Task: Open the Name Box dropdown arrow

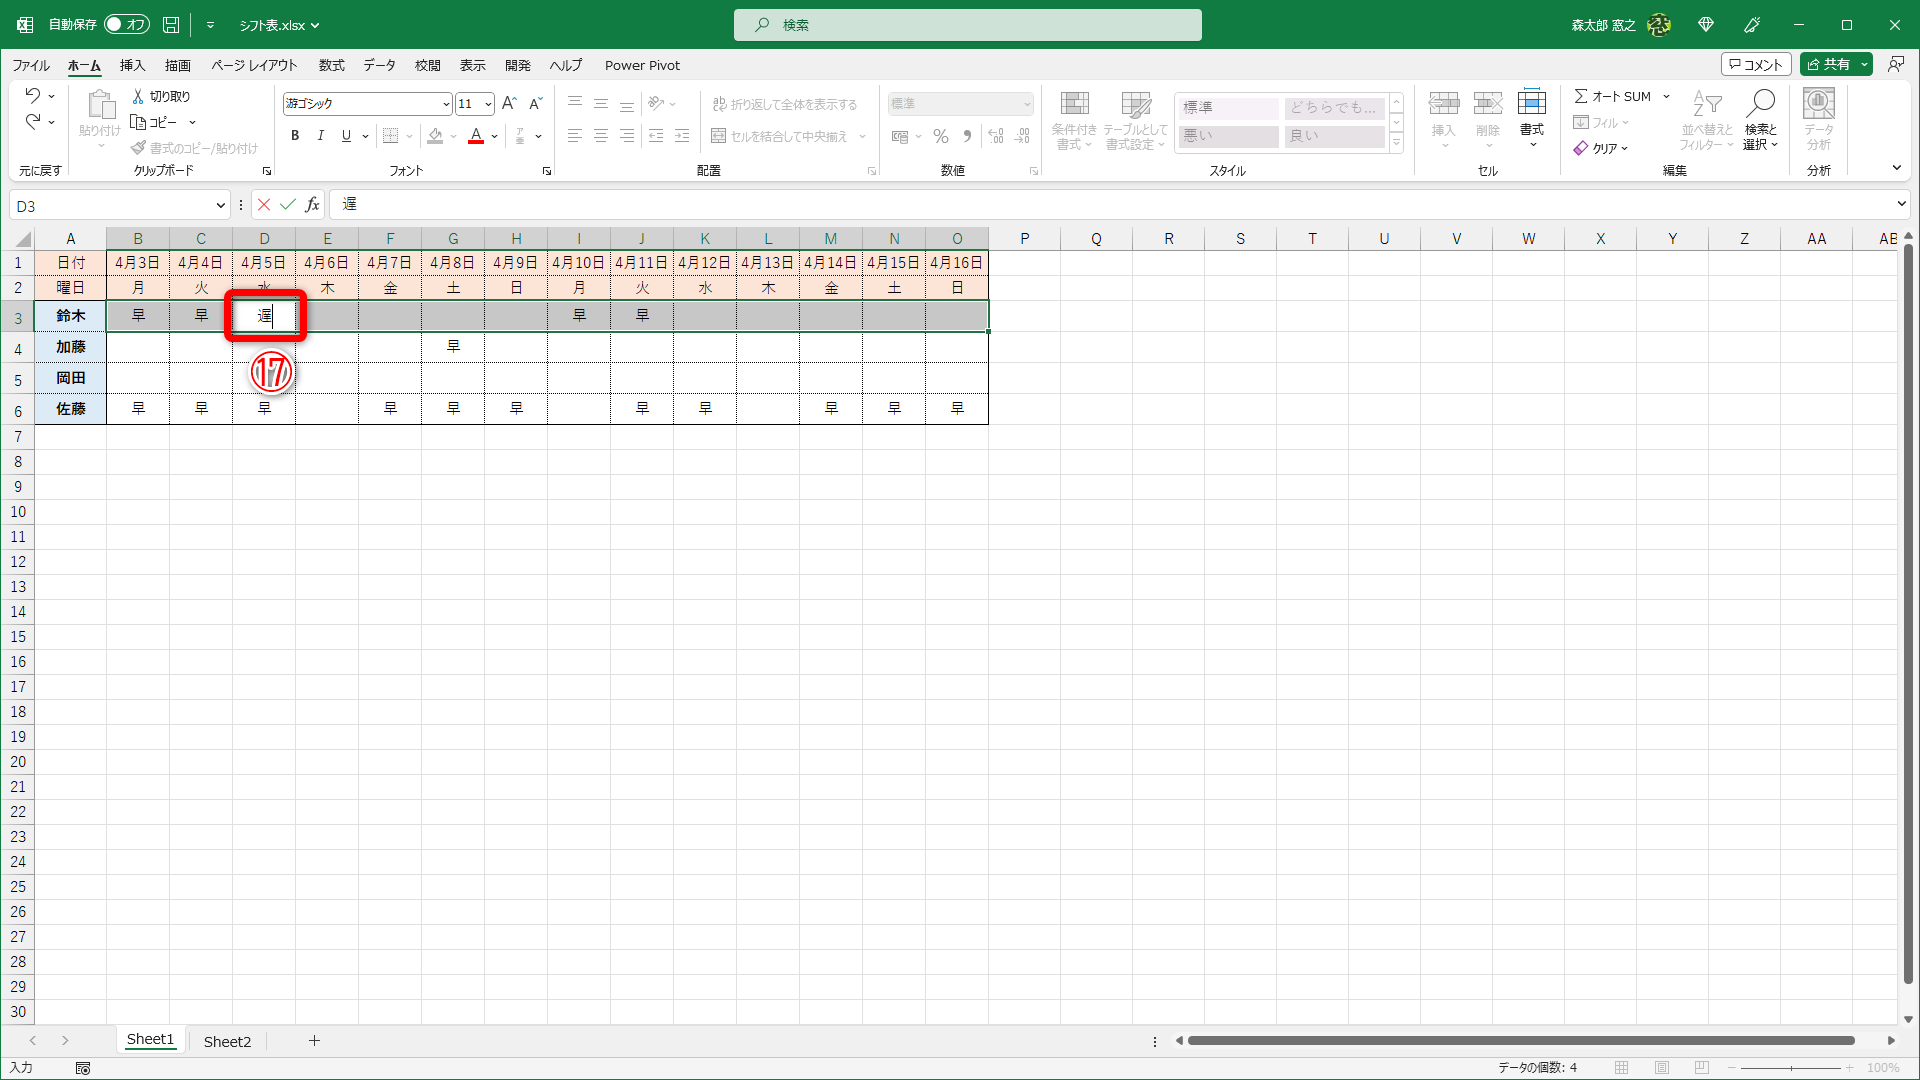Action: 220,206
